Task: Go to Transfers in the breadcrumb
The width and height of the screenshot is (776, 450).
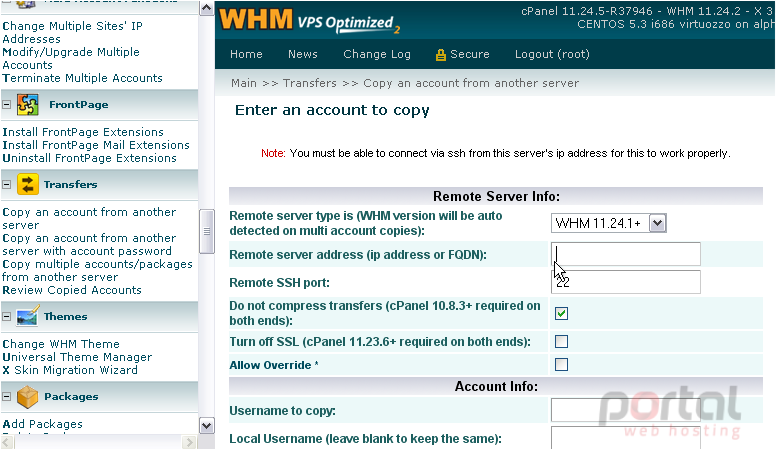Action: 310,83
